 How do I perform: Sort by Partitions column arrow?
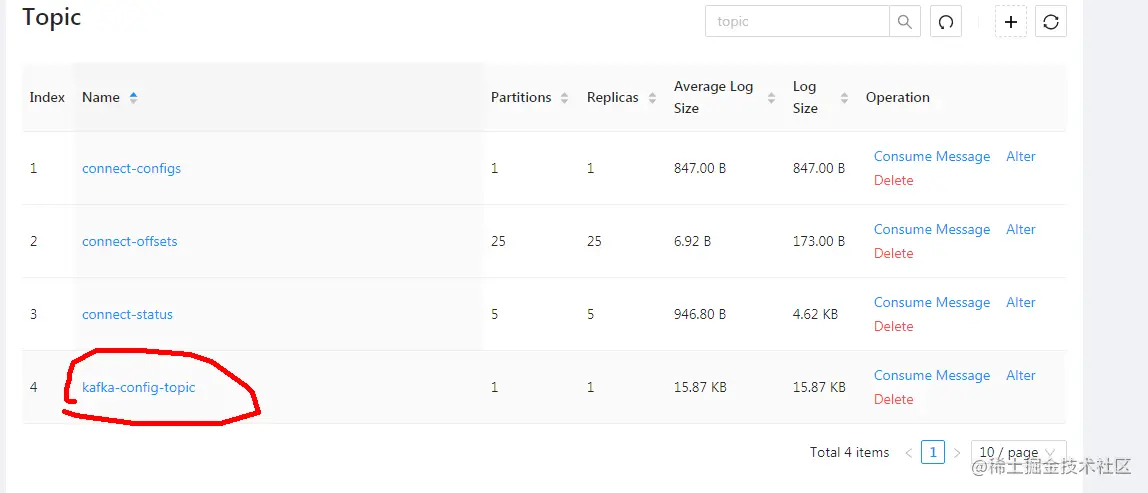pyautogui.click(x=564, y=98)
